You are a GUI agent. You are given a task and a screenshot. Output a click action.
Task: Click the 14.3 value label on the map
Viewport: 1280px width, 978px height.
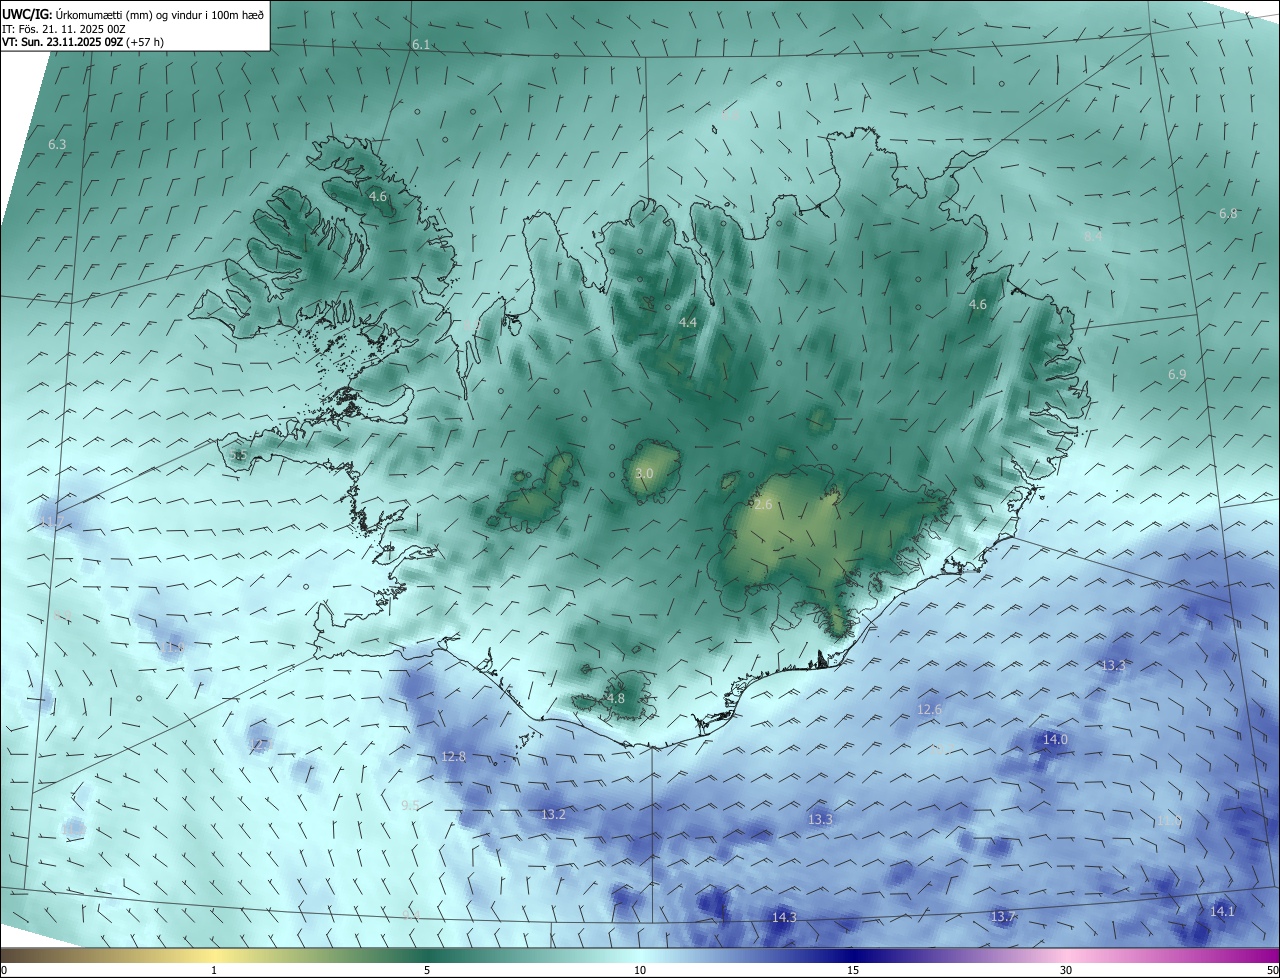pos(784,917)
